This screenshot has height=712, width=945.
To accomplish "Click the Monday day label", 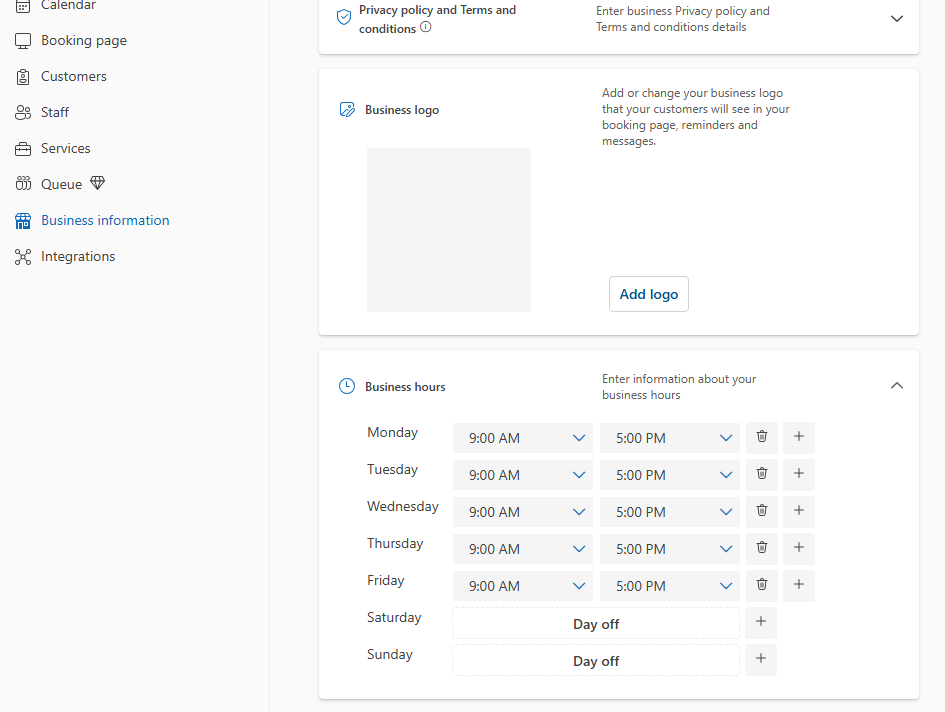I will click(392, 433).
